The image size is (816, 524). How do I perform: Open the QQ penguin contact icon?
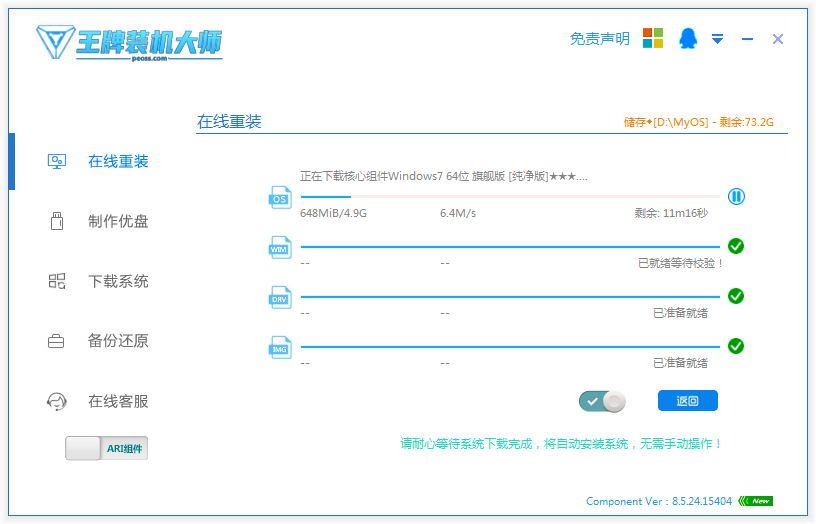pos(688,39)
